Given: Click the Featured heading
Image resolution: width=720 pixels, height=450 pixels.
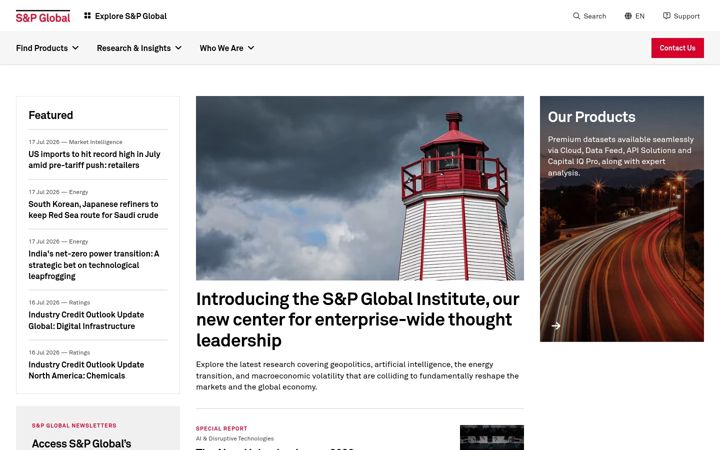Looking at the screenshot, I should 51,115.
